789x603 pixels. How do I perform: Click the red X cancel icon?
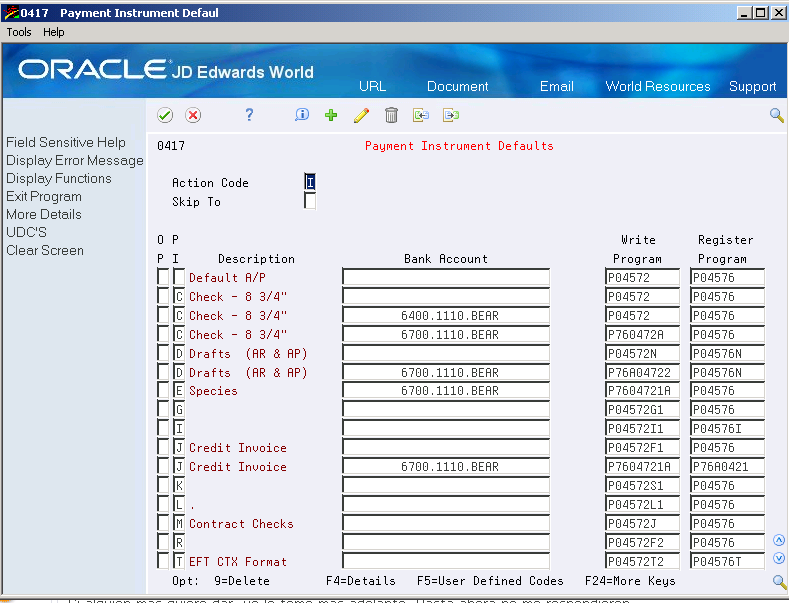193,115
